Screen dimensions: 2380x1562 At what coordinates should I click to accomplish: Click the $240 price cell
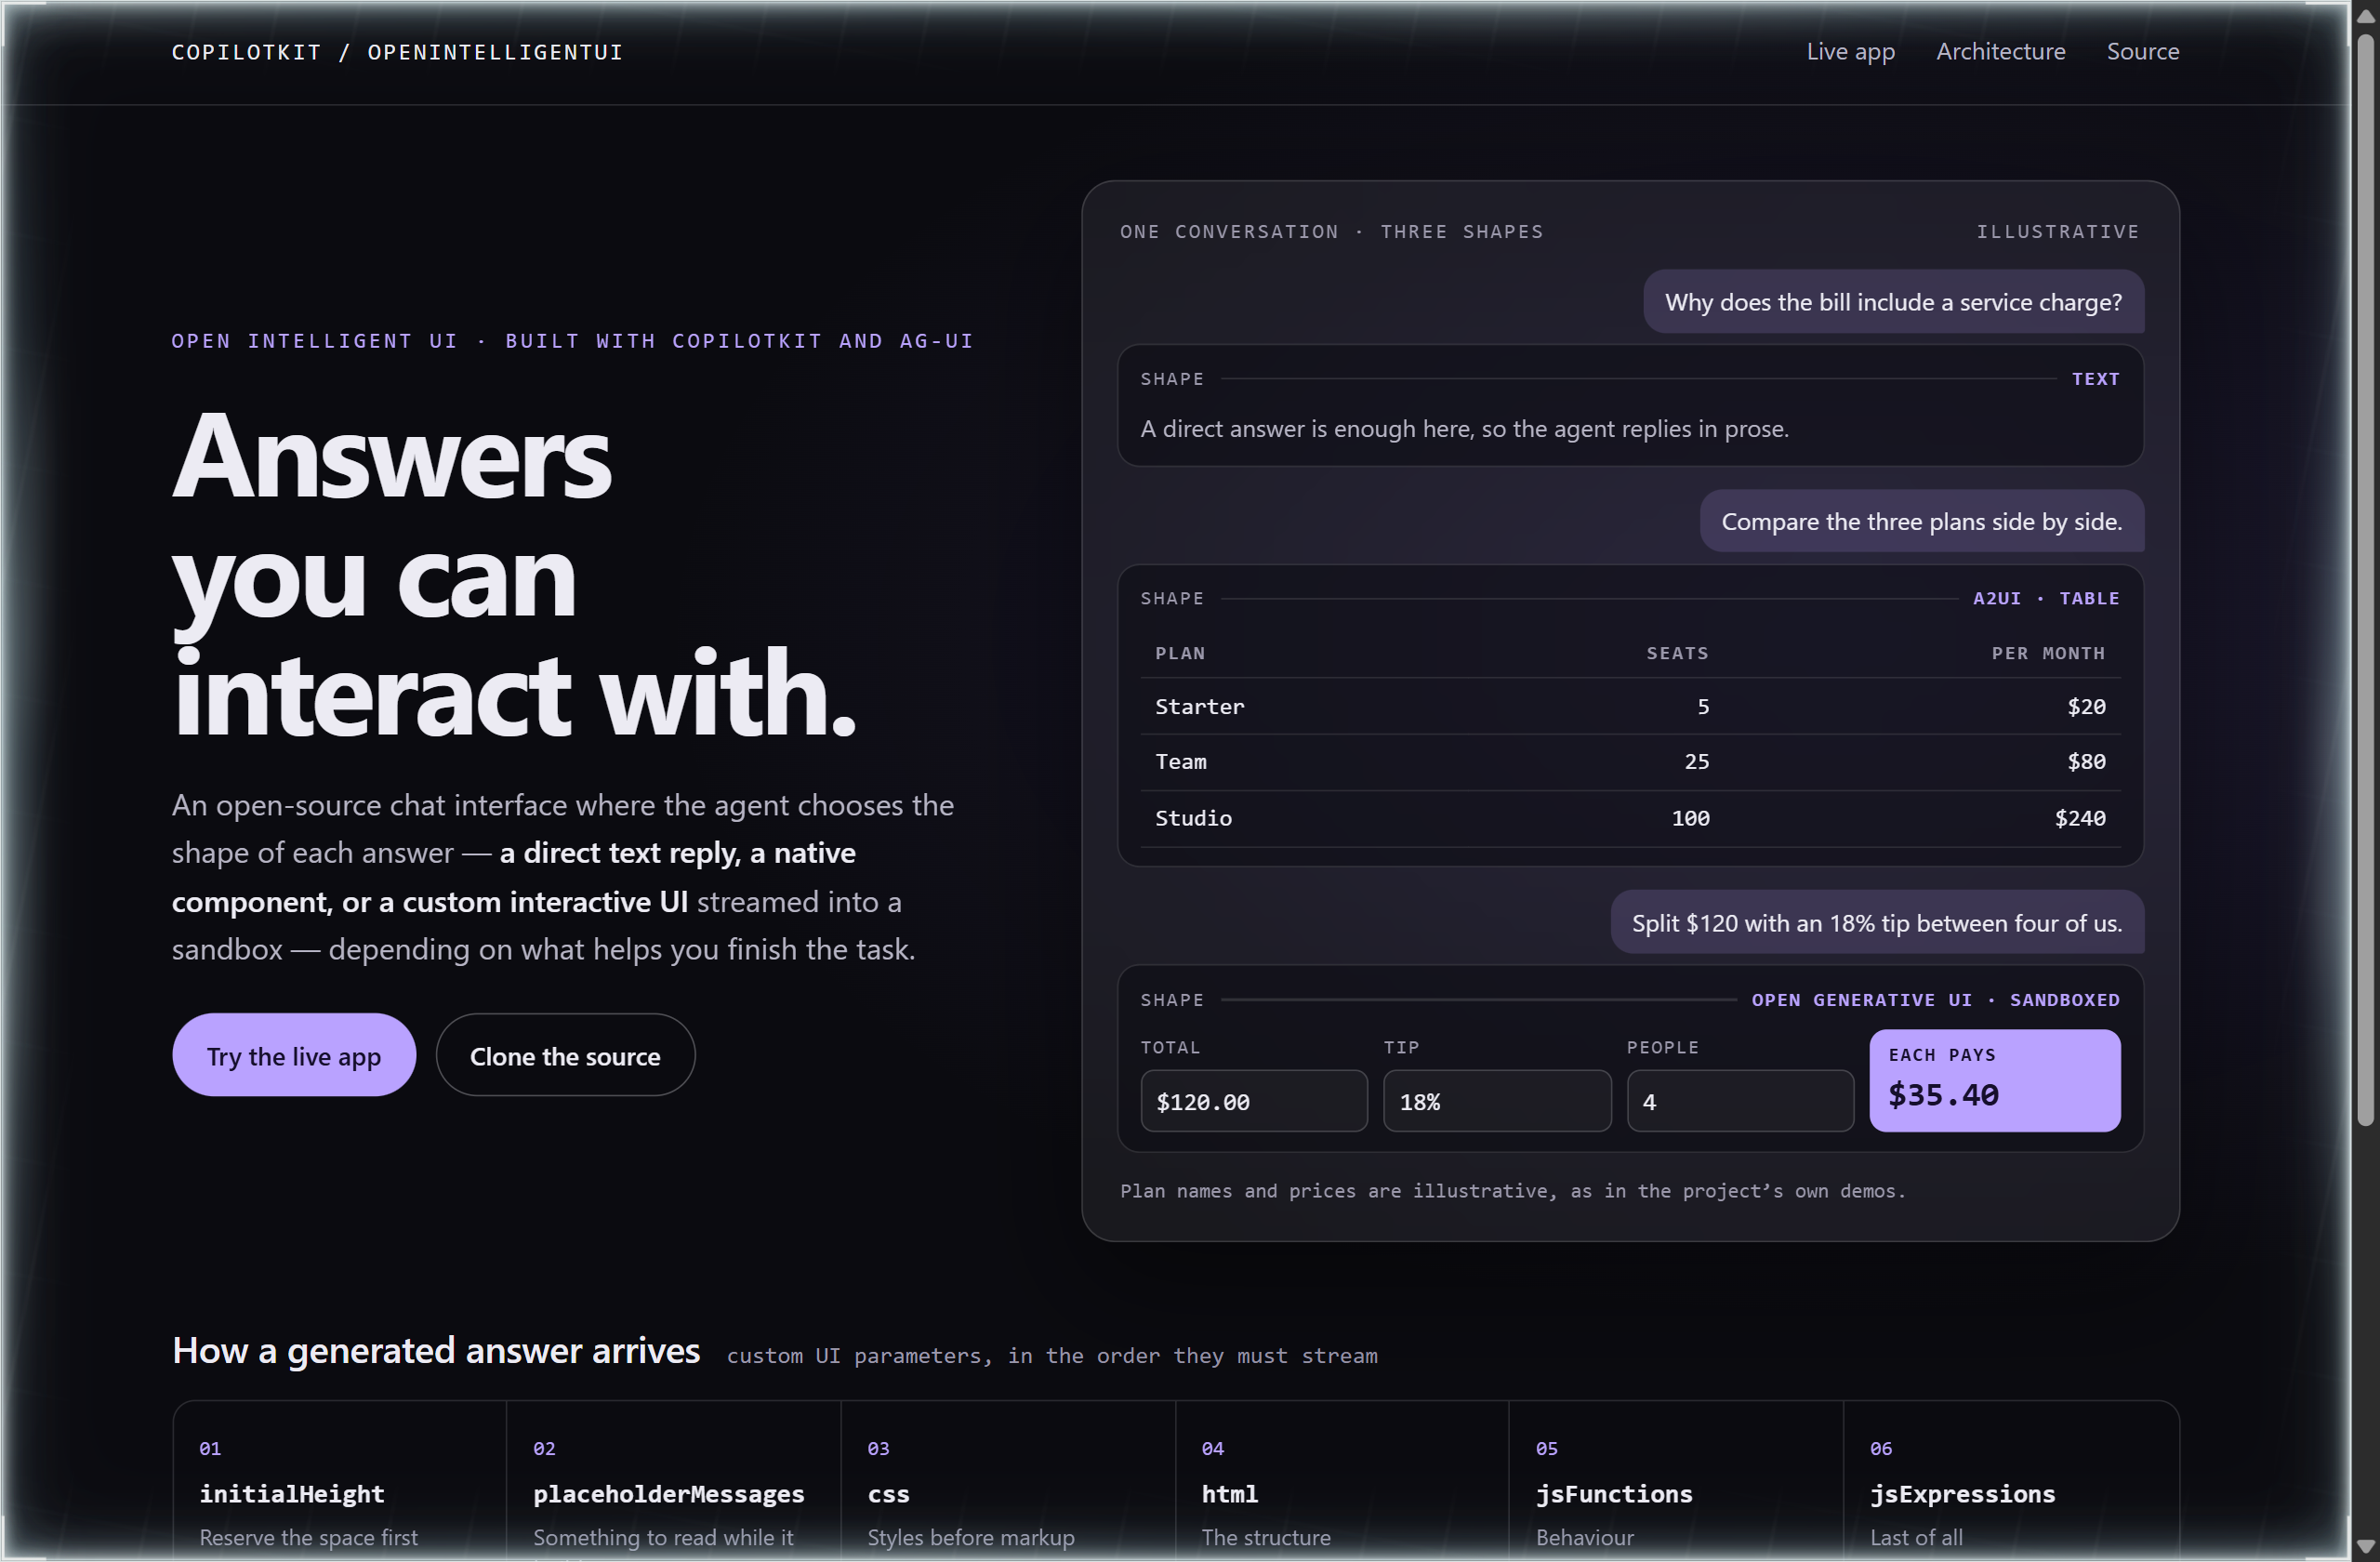click(x=2080, y=817)
